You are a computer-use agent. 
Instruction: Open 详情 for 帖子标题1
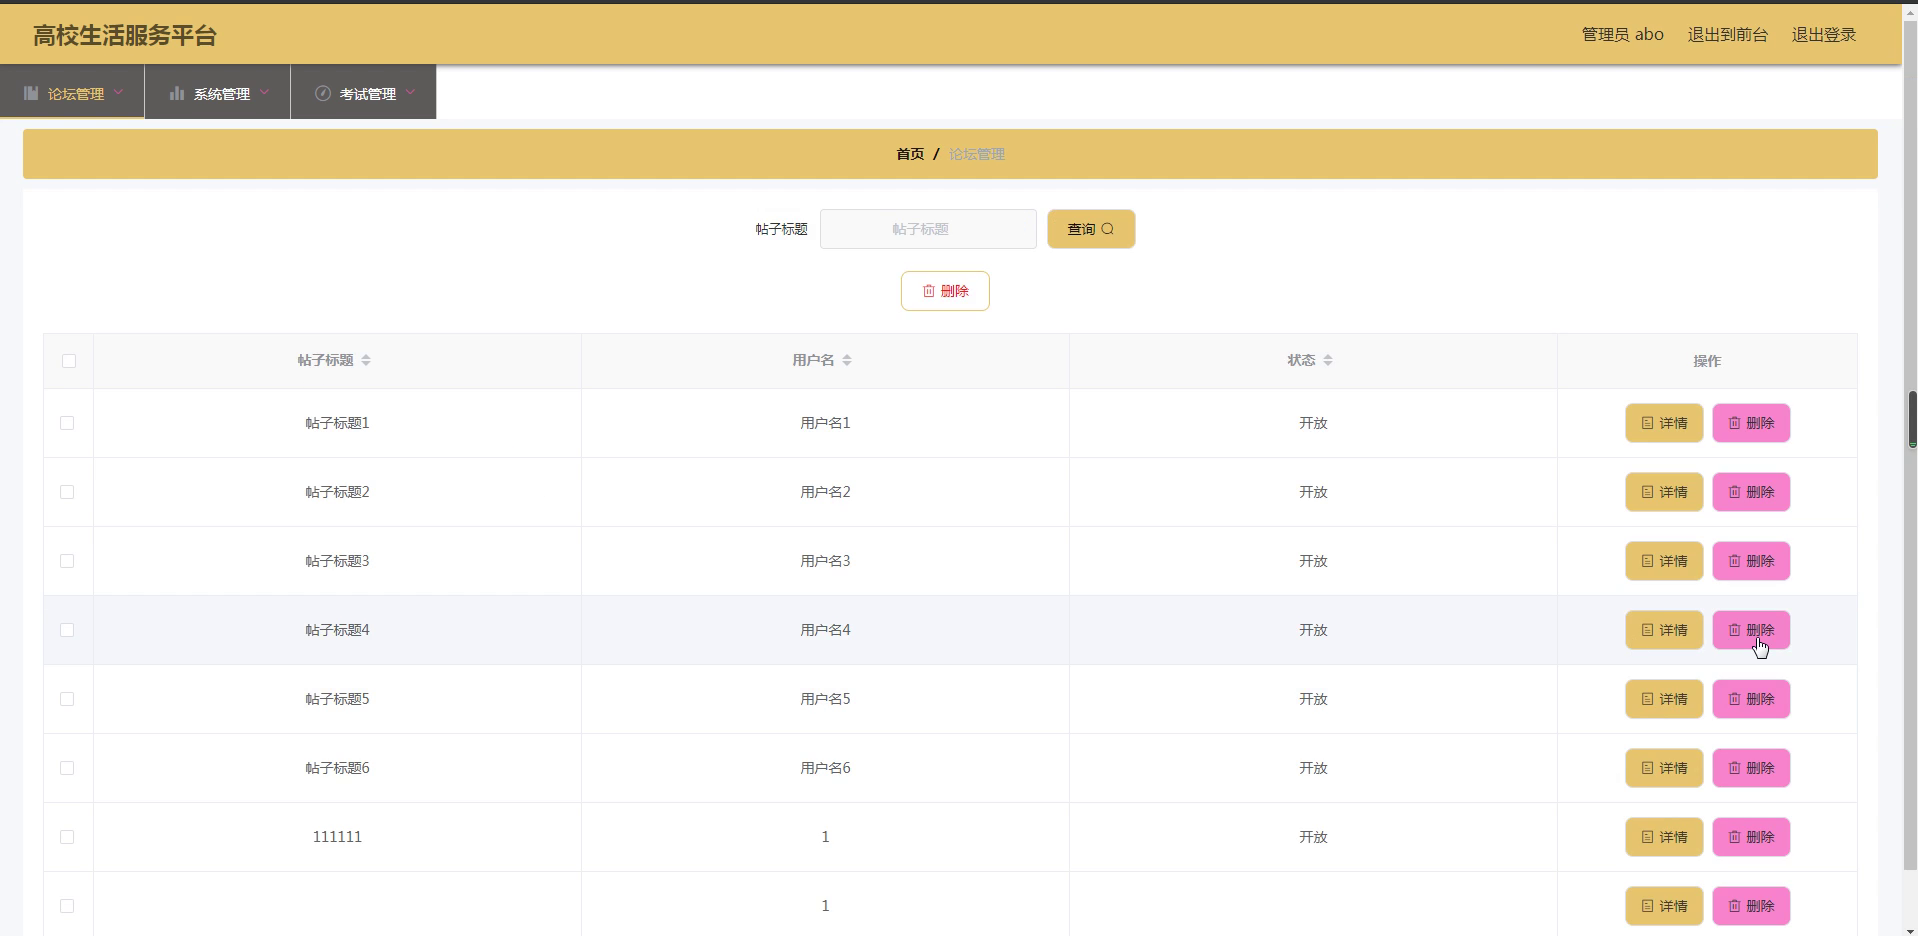point(1664,423)
